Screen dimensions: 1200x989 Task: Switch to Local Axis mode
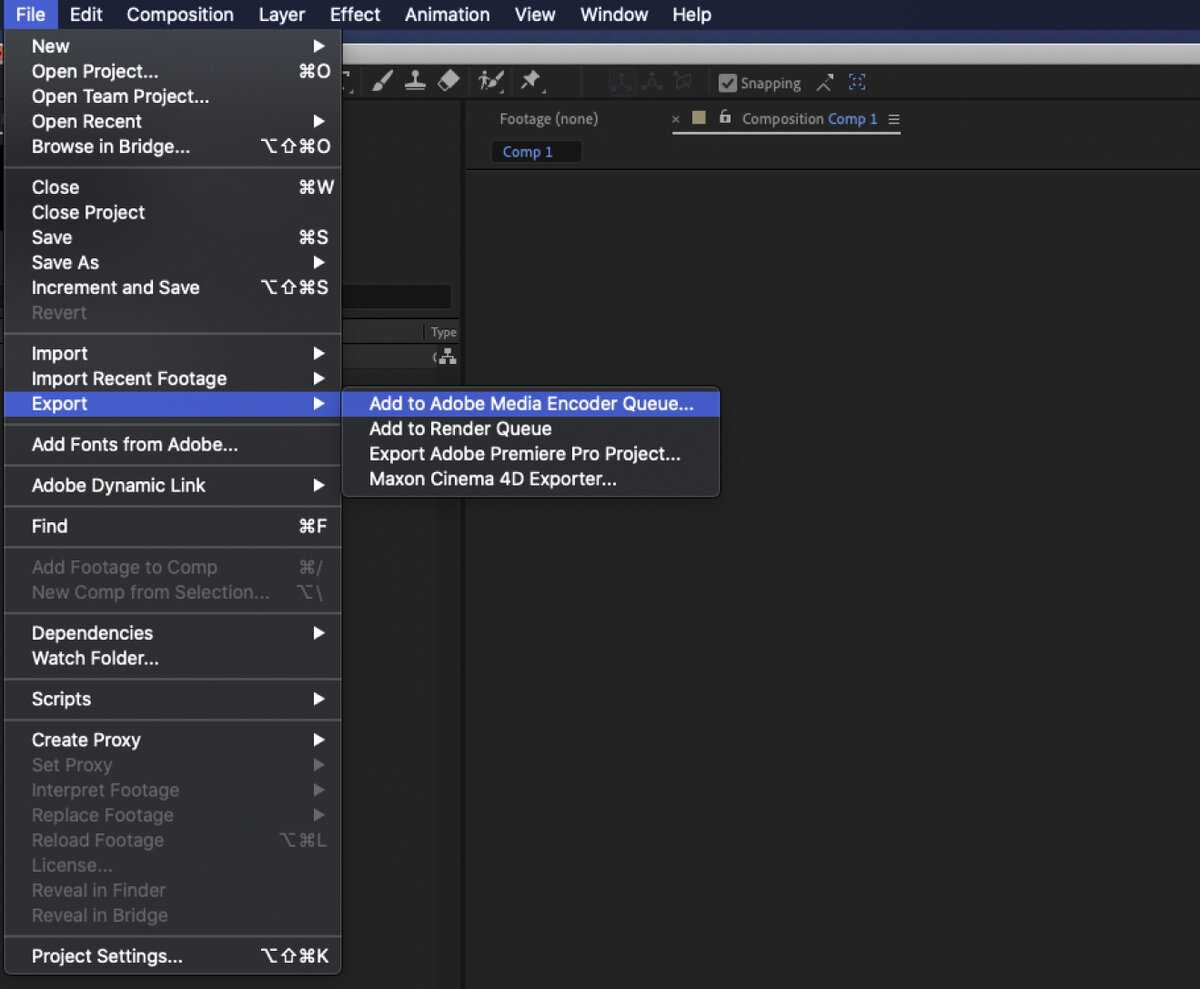pos(620,82)
